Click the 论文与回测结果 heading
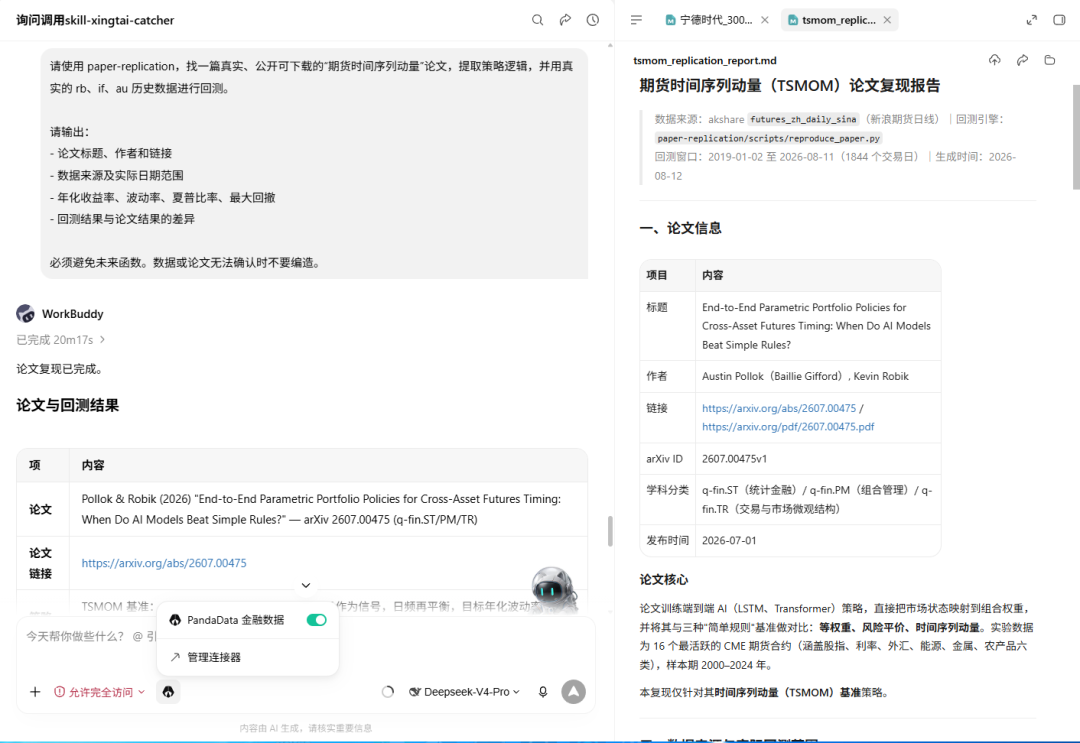Screen dimensions: 1080x743 68,405
